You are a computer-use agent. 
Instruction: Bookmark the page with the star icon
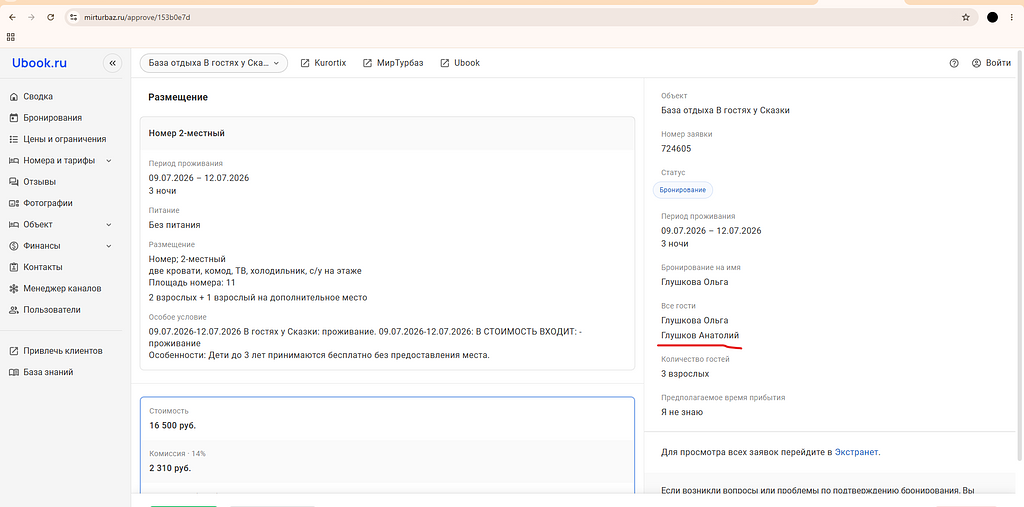point(965,17)
